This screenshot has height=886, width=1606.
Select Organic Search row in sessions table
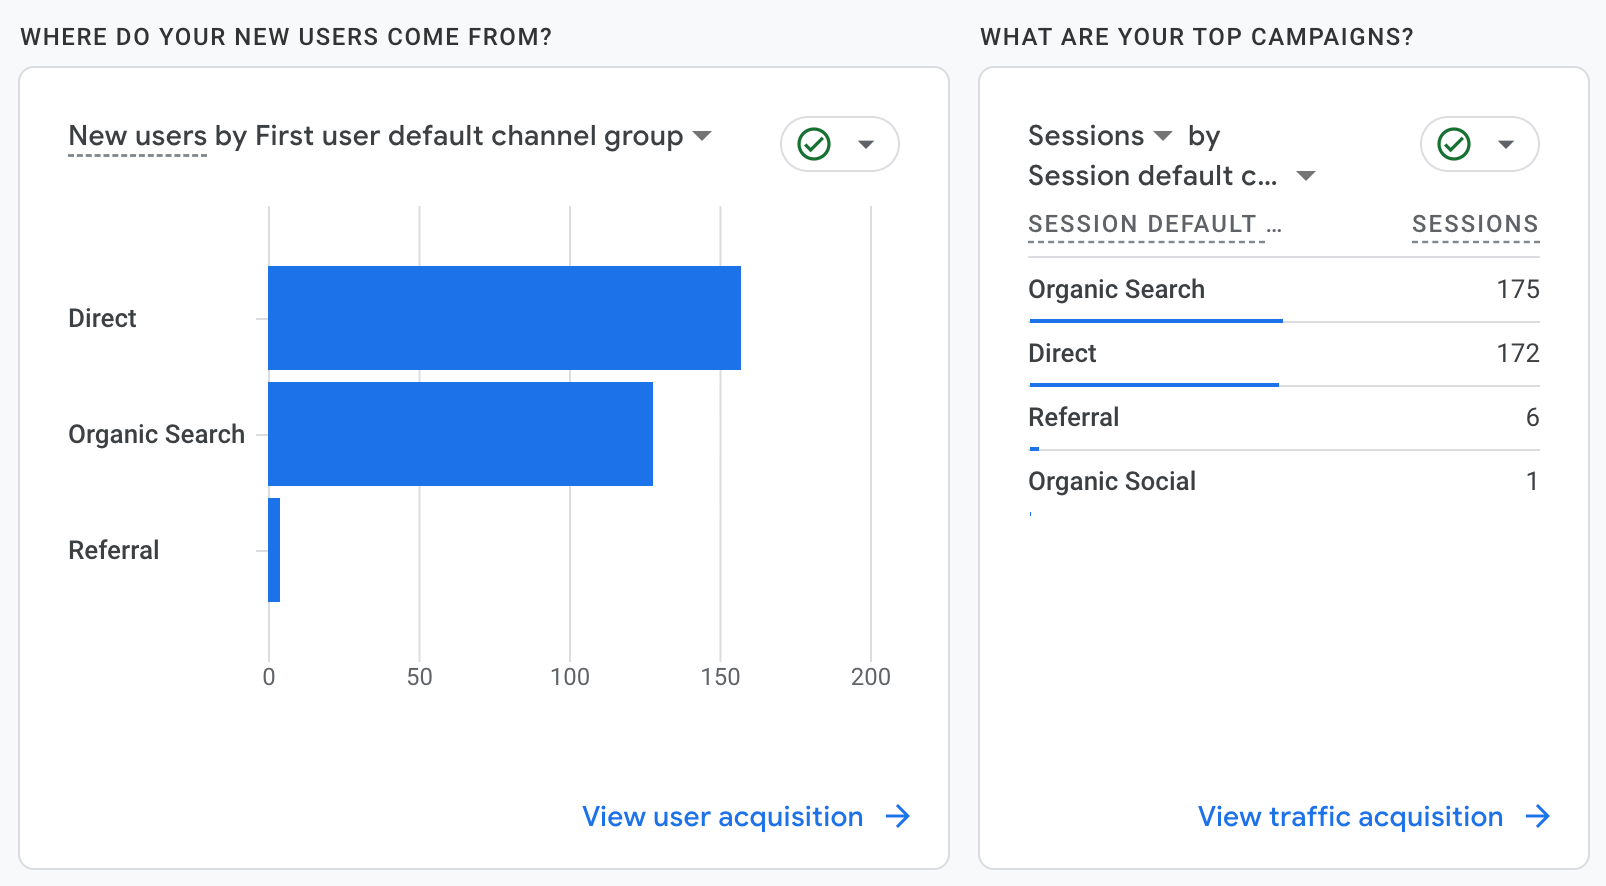pyautogui.click(x=1117, y=289)
